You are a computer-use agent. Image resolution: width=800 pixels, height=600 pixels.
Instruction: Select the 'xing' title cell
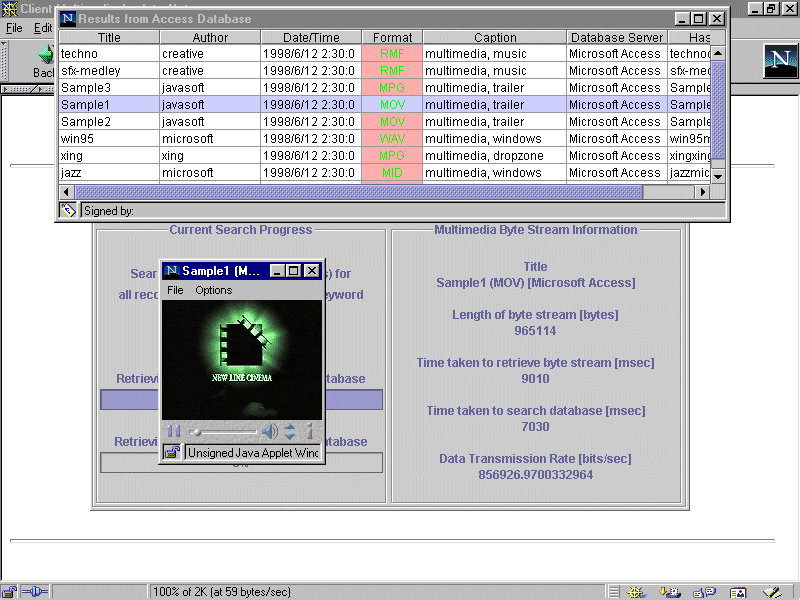(x=109, y=155)
